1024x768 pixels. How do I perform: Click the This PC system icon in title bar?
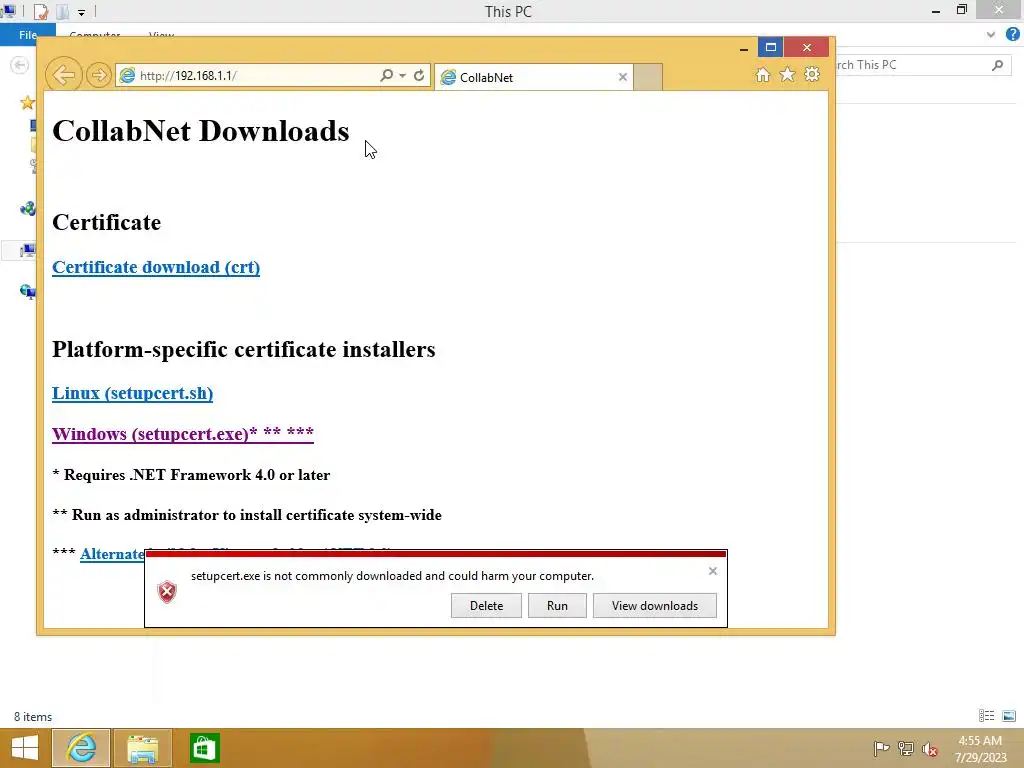tap(8, 10)
